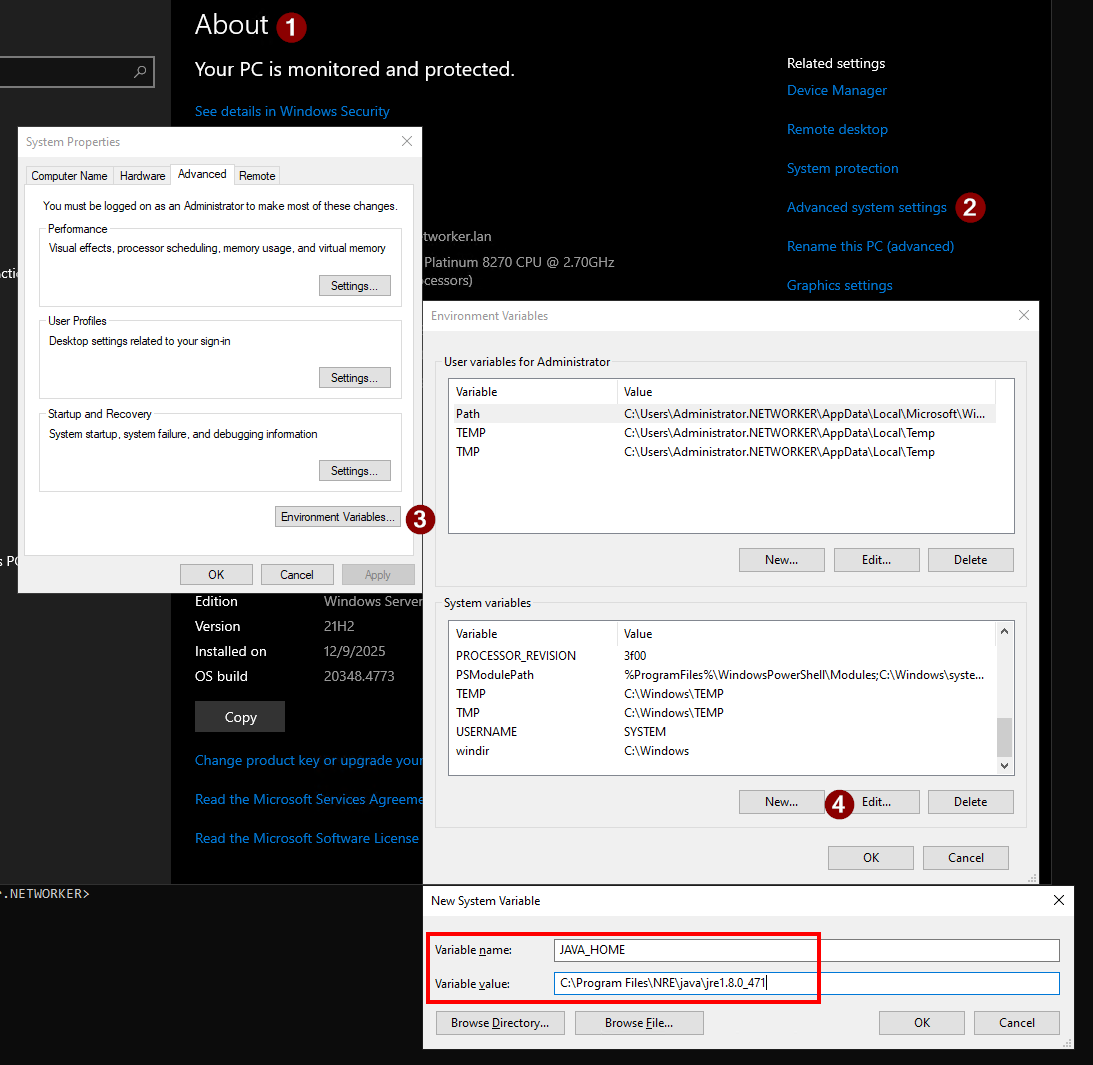Click Browse File in New System Variable

pyautogui.click(x=638, y=1022)
